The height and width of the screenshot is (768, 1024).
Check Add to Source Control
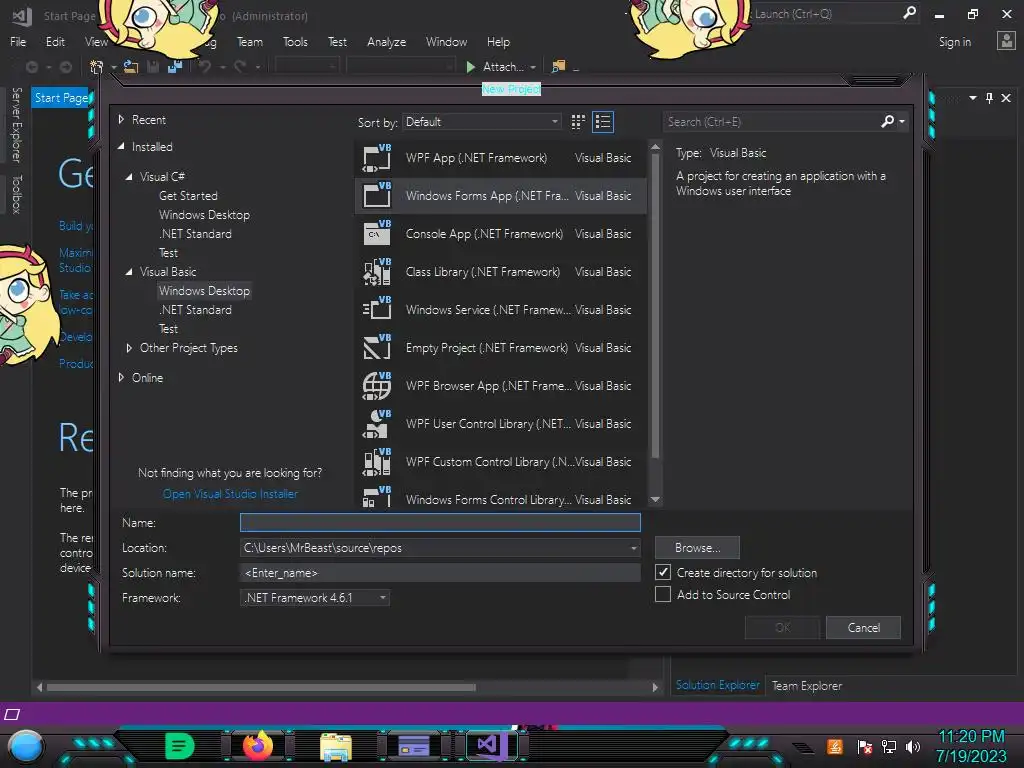(x=663, y=594)
